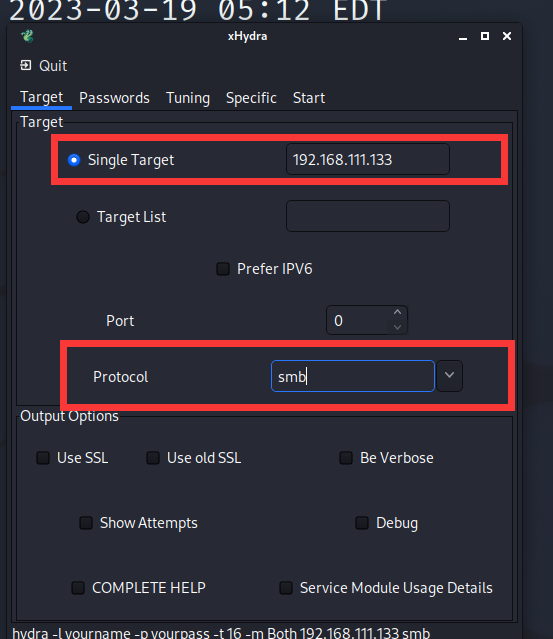Click the xHydra dragon app icon
This screenshot has width=553, height=639.
point(28,36)
